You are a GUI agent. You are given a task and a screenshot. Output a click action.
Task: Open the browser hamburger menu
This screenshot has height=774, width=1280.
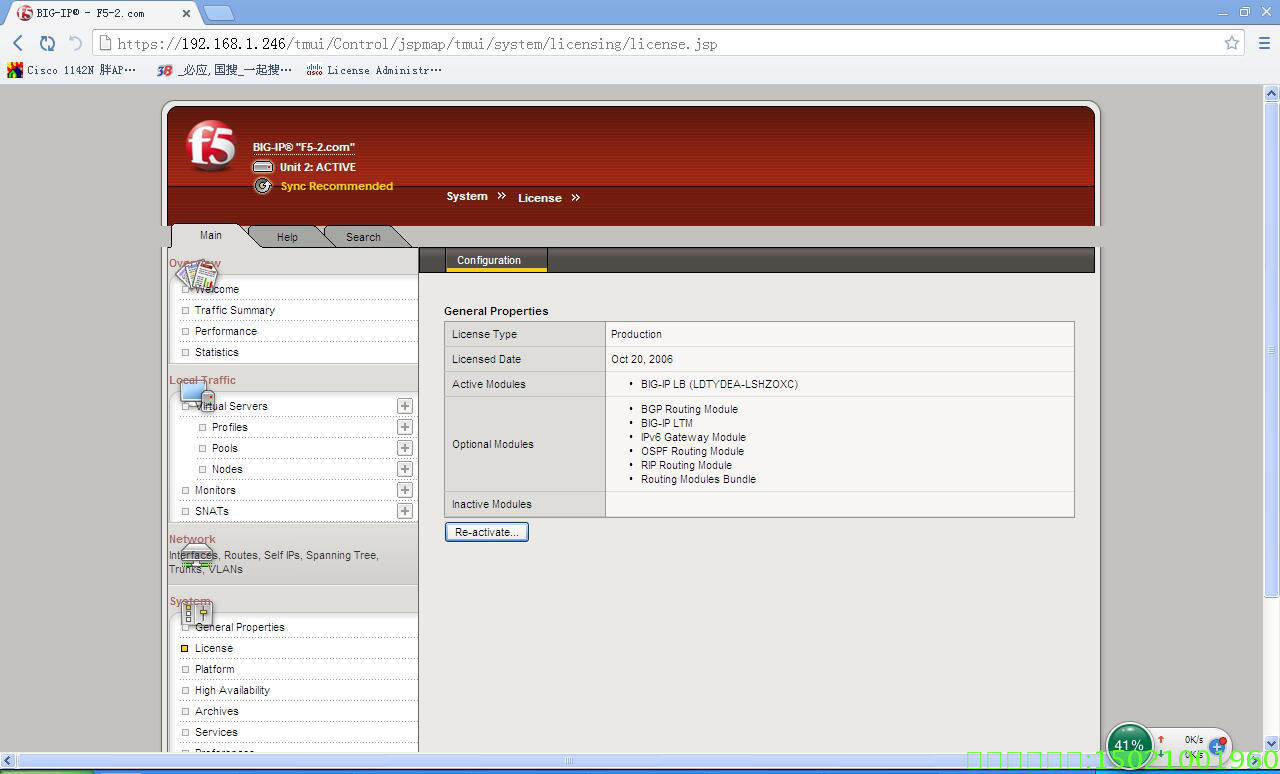coord(1264,43)
